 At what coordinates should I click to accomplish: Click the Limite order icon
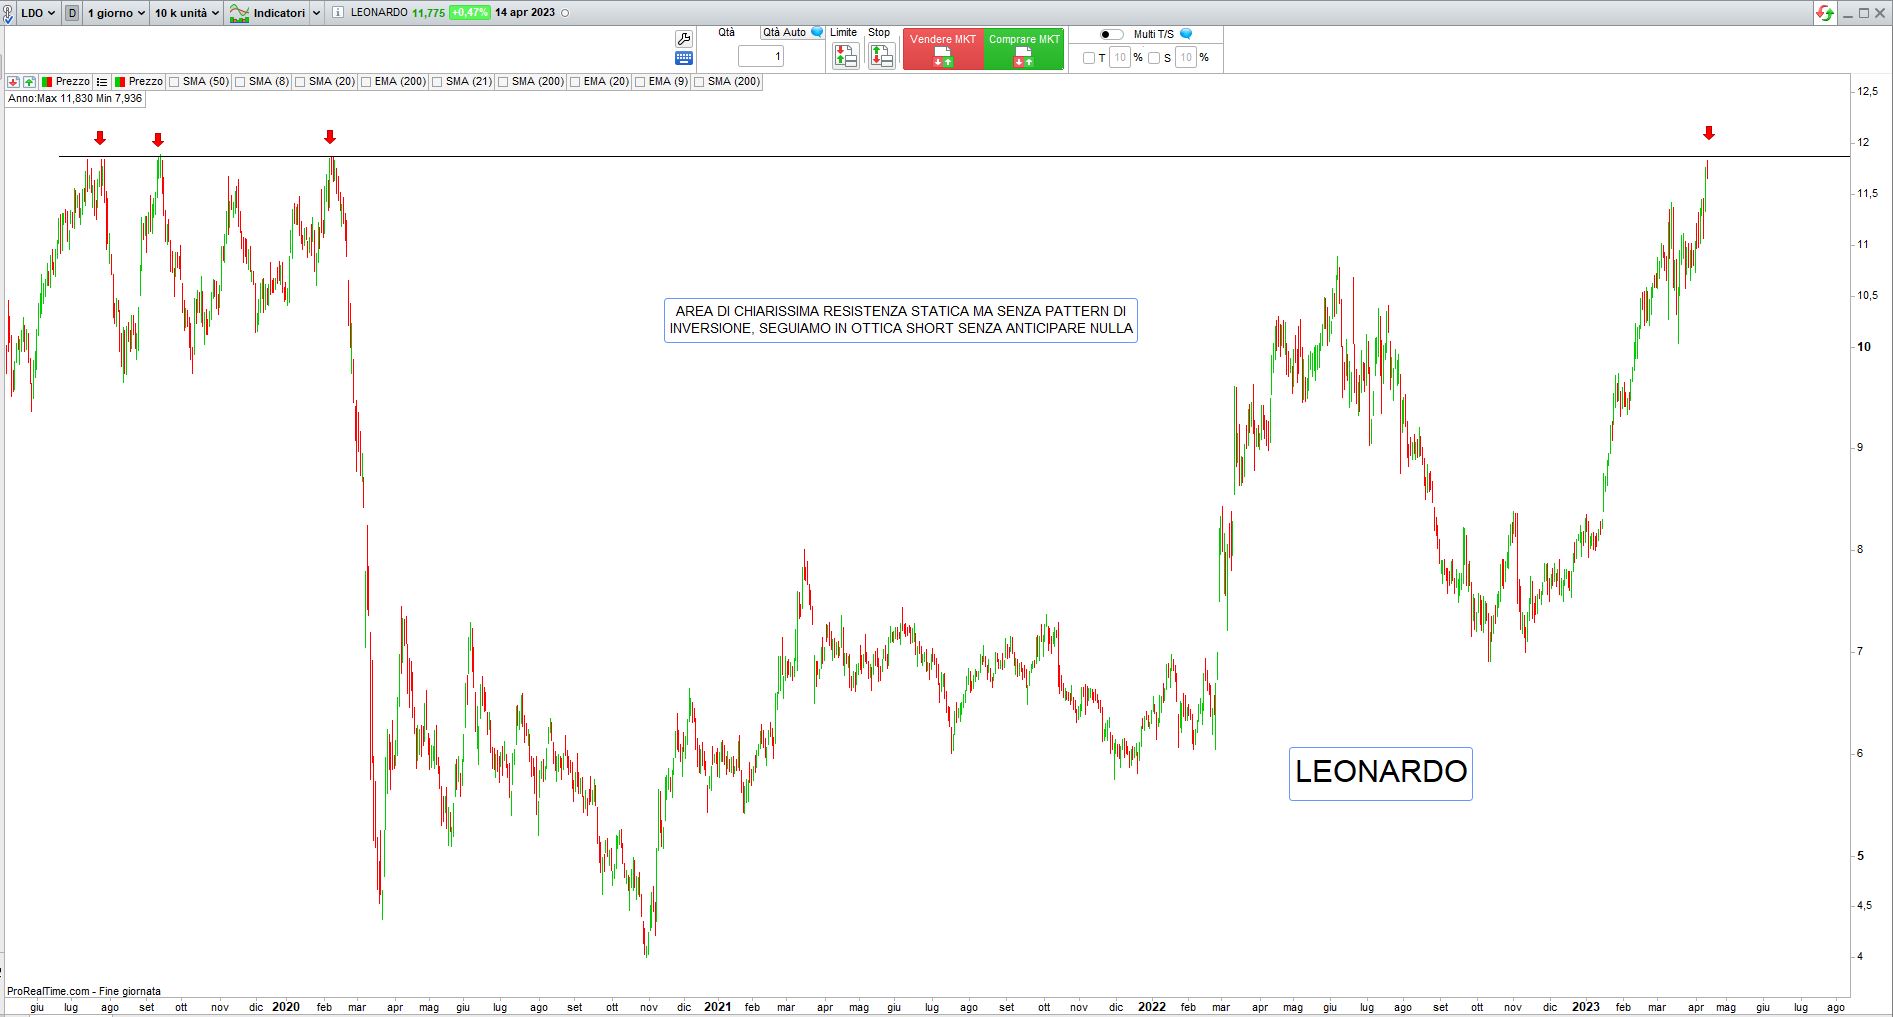(x=845, y=56)
